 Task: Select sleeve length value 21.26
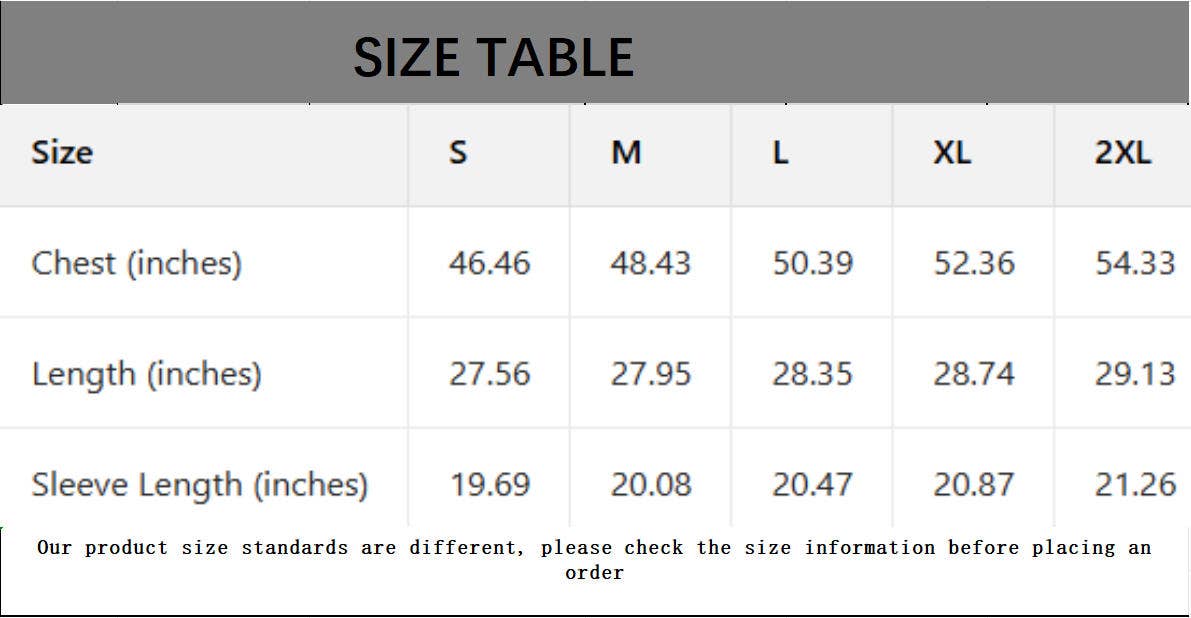point(1135,485)
